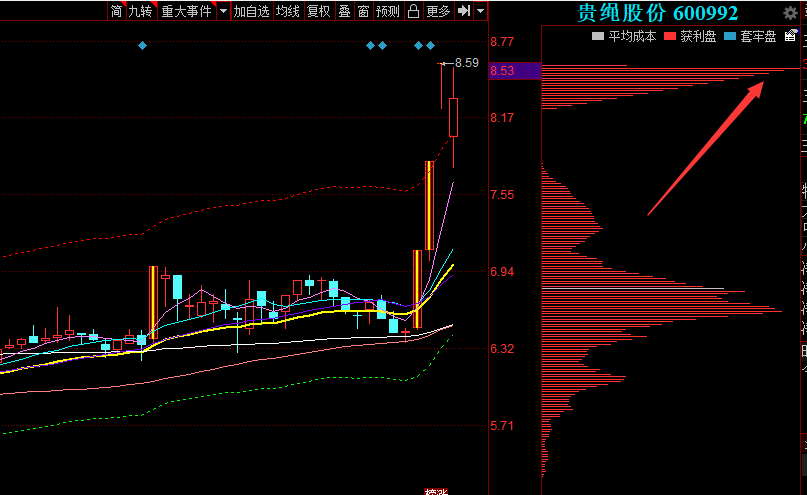Click the grey 平均成本 legend swatch
The image size is (807, 495).
coord(598,37)
